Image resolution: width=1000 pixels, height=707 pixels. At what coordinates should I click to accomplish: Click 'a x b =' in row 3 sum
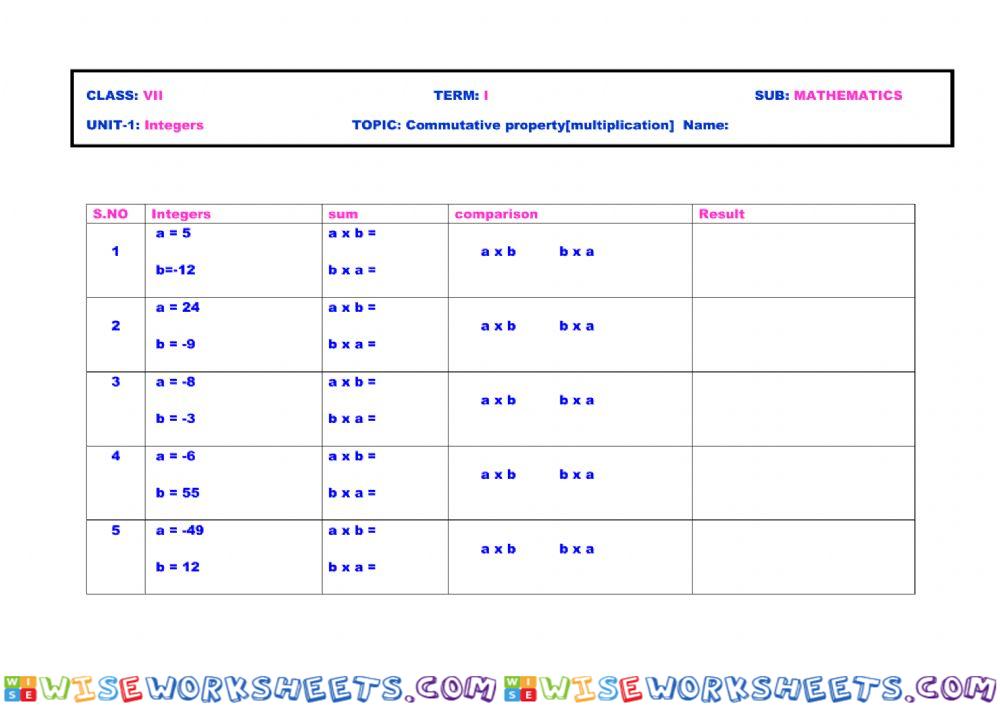[x=352, y=382]
